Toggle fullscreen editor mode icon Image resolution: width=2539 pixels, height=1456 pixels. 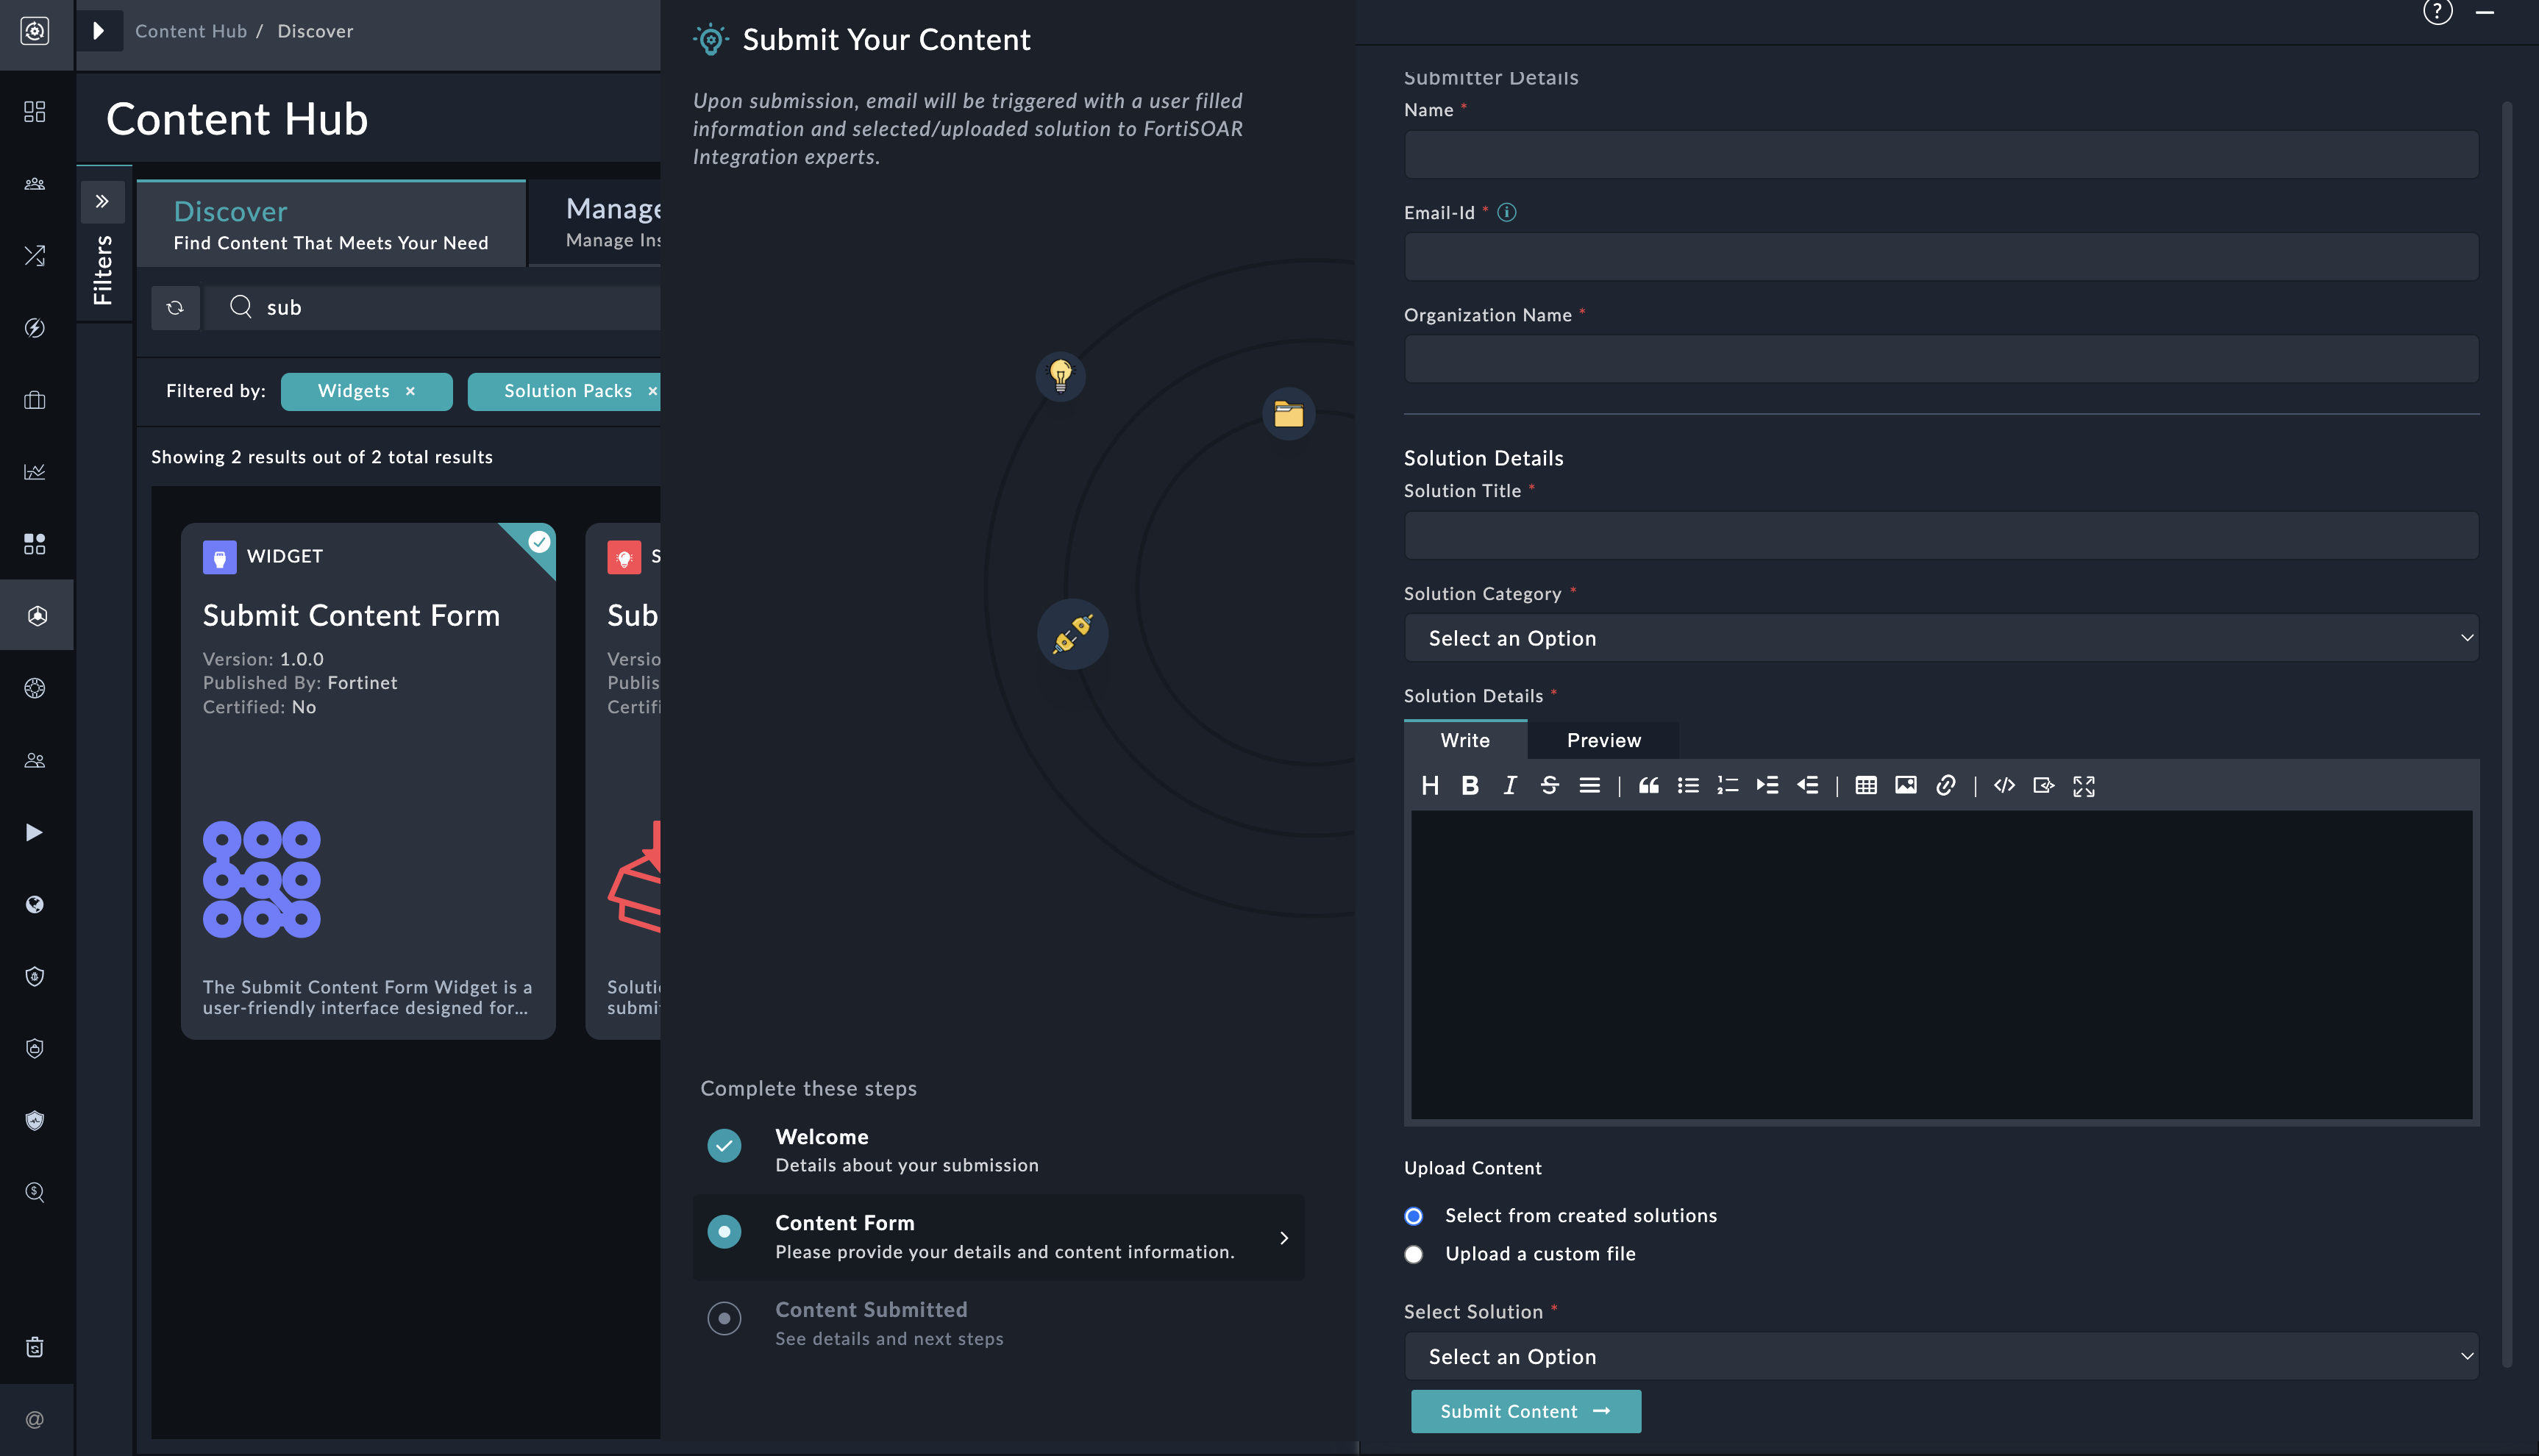(x=2083, y=787)
